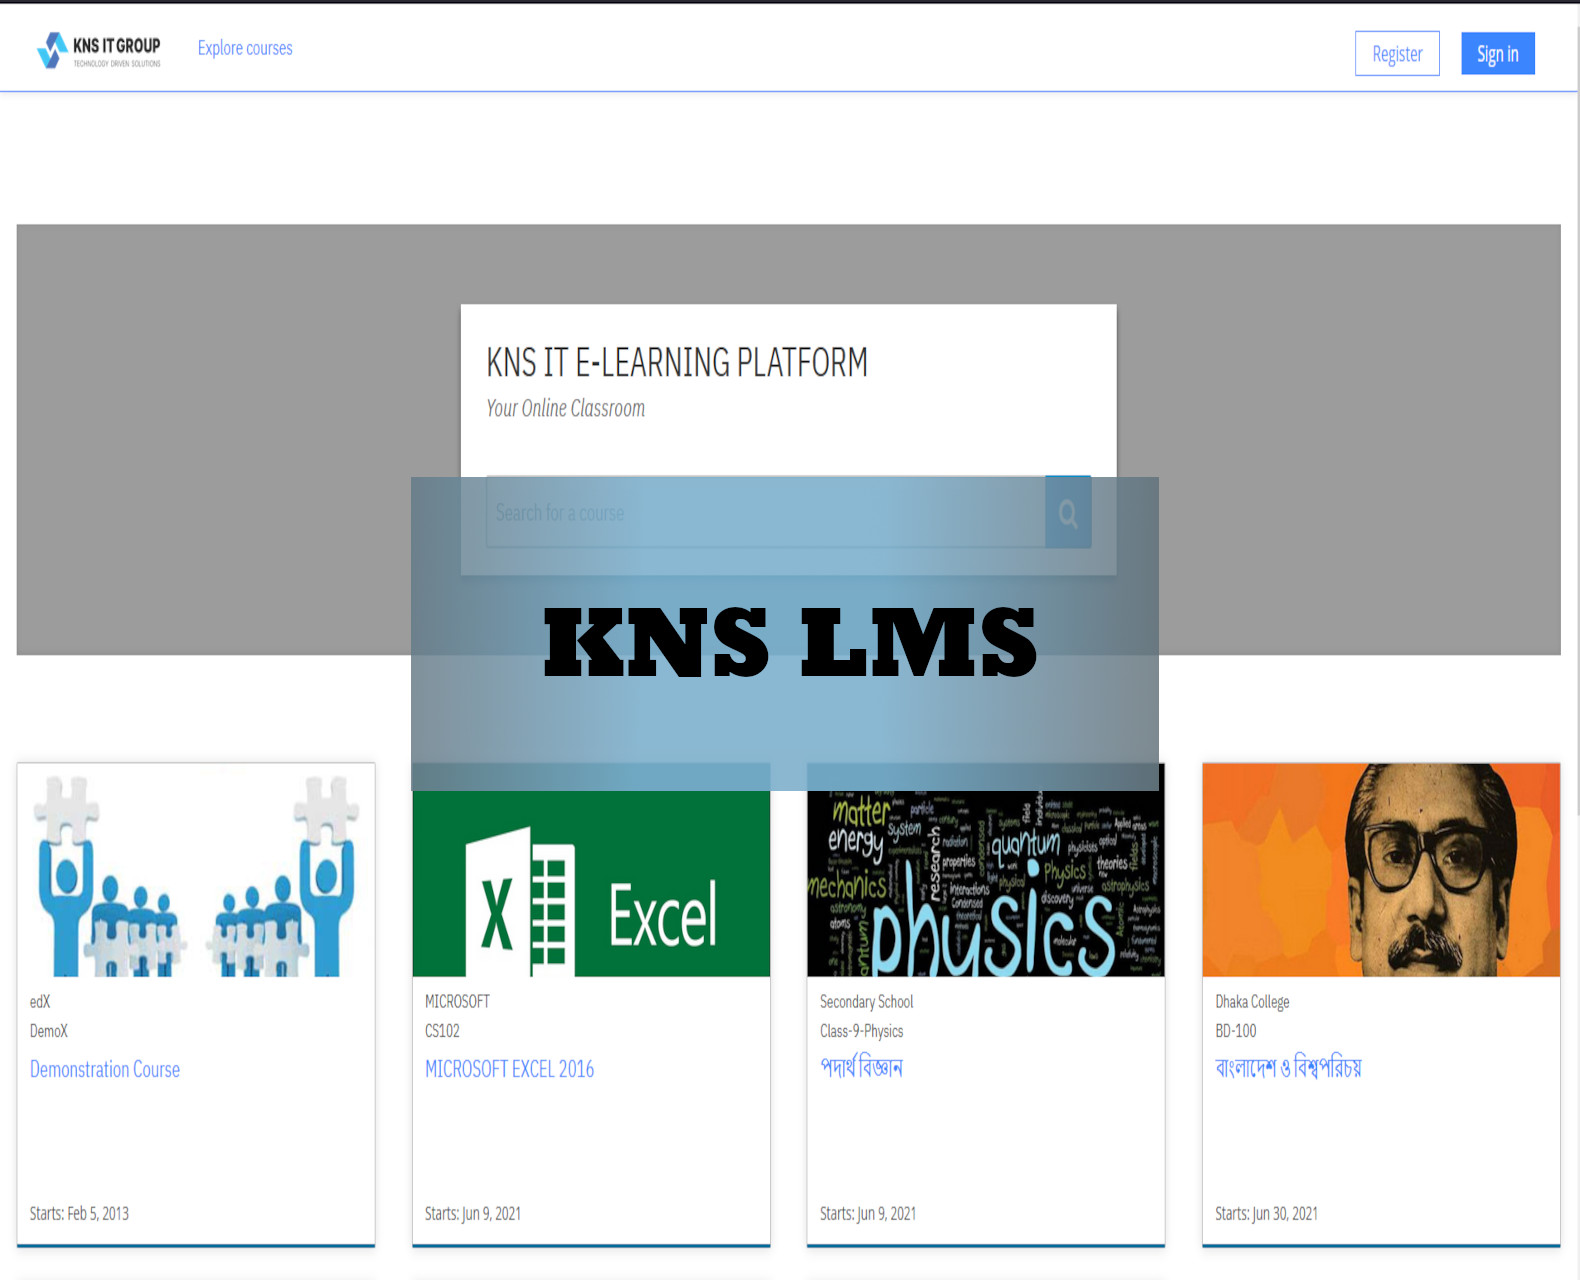Click the 'CS102' course code text
This screenshot has height=1280, width=1580.
(442, 1031)
